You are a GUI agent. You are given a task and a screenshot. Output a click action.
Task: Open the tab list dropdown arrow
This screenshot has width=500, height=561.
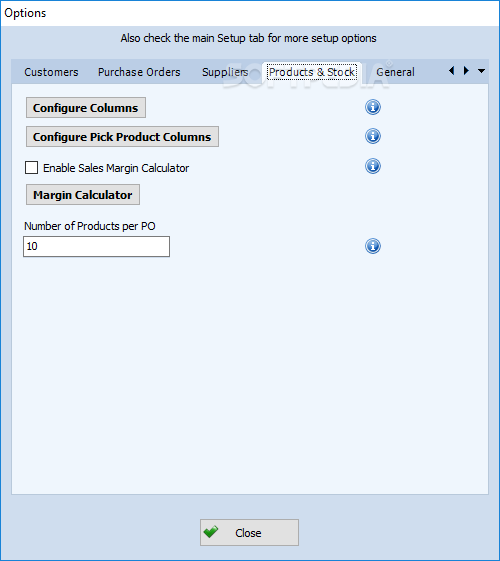click(x=481, y=71)
